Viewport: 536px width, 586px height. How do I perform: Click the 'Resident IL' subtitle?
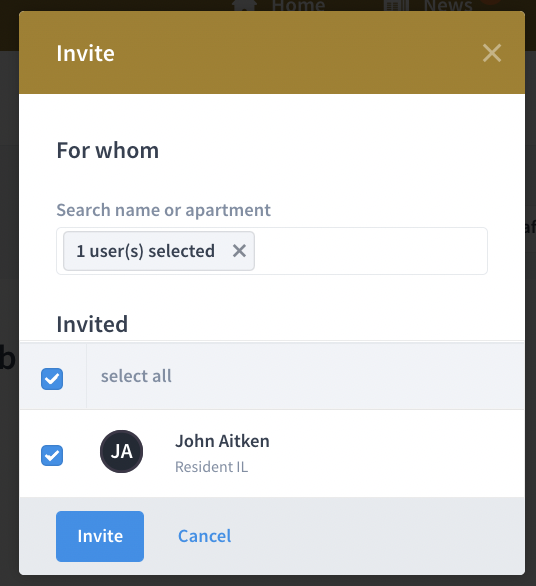[x=212, y=467]
